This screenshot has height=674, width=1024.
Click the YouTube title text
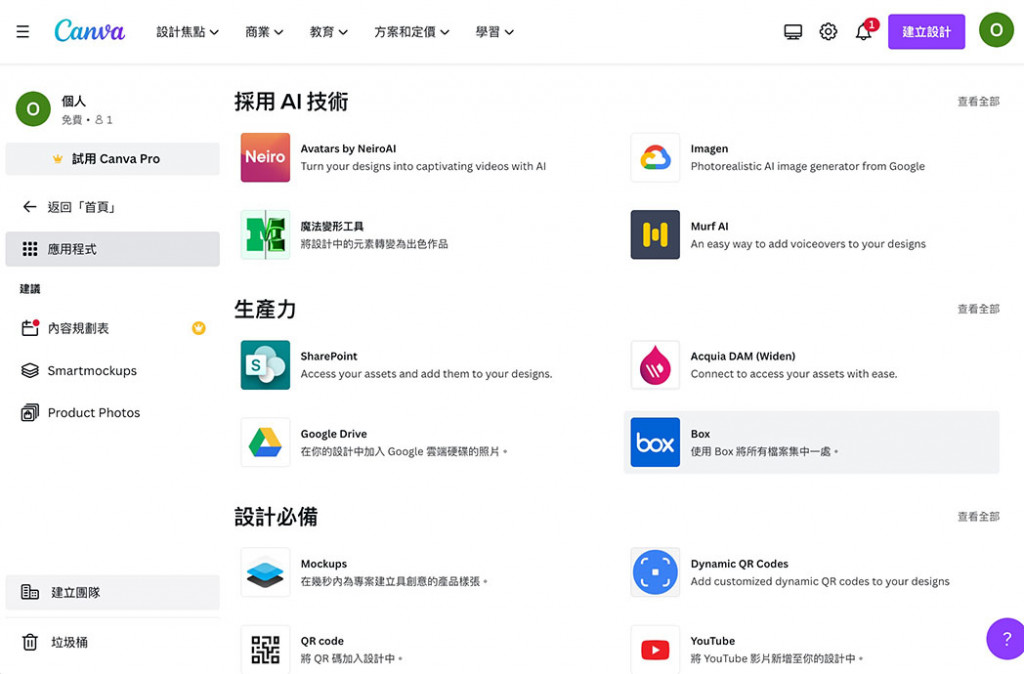click(712, 641)
